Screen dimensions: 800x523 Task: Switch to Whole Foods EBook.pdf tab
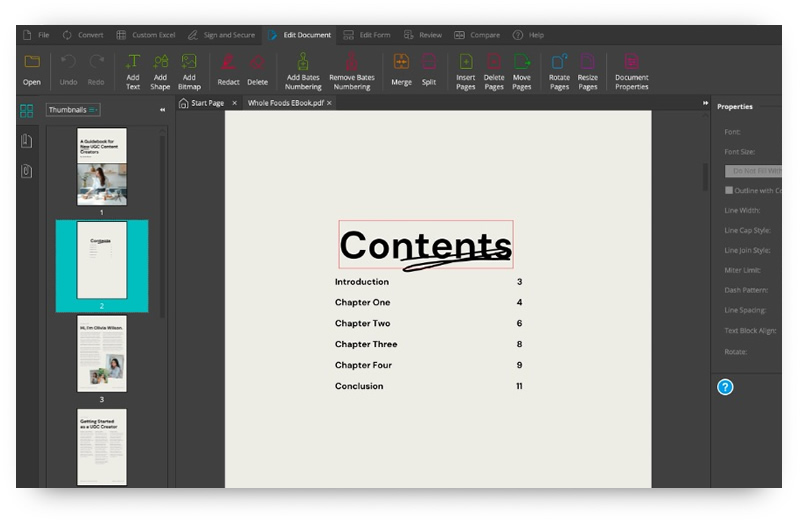[x=286, y=103]
